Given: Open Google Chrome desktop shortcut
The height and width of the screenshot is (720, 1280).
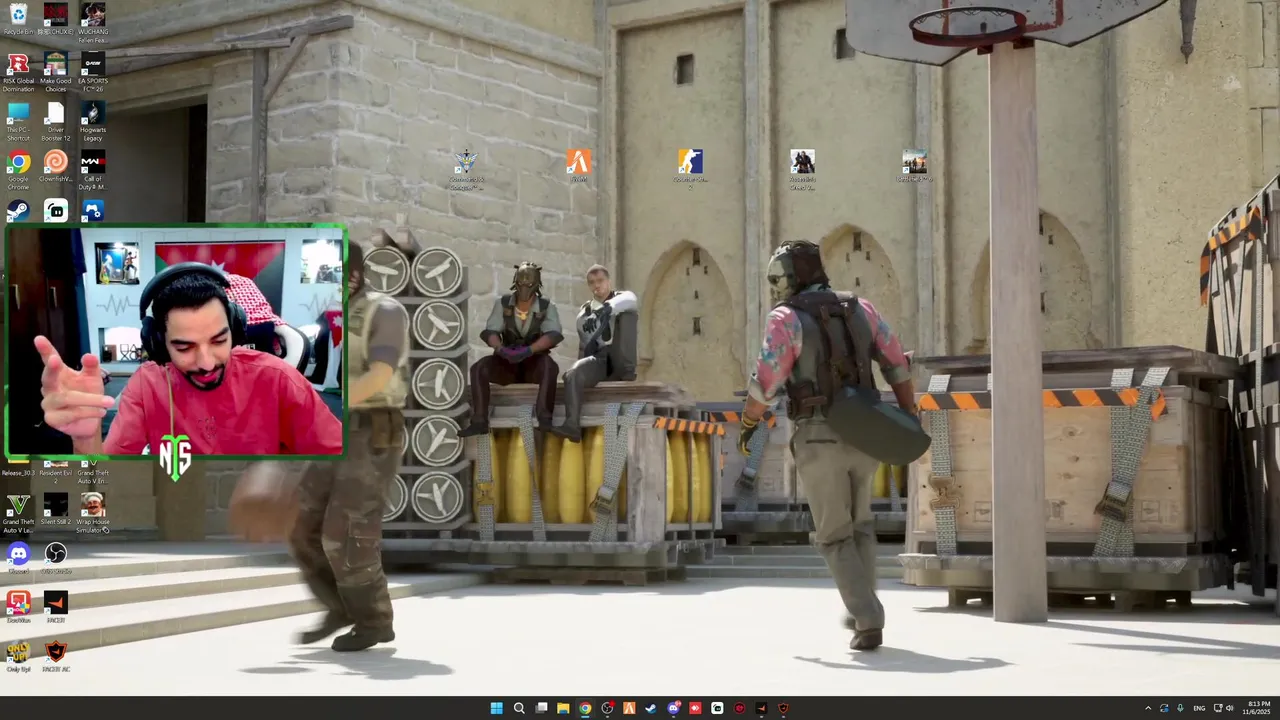Looking at the screenshot, I should [x=18, y=170].
